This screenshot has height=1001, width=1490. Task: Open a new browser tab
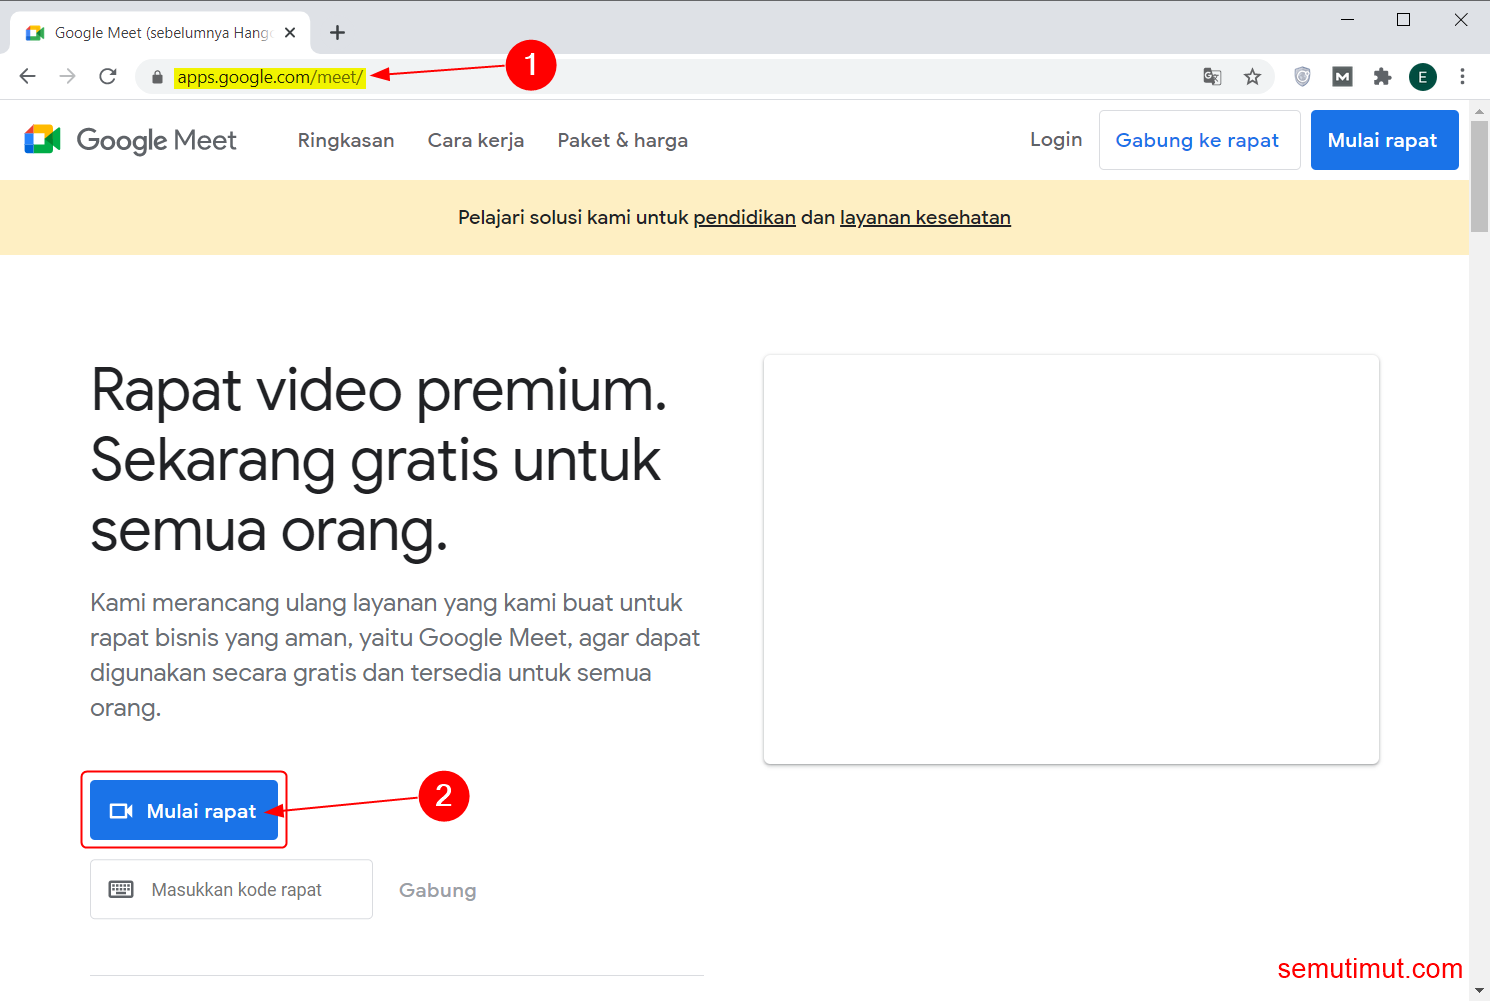tap(337, 32)
